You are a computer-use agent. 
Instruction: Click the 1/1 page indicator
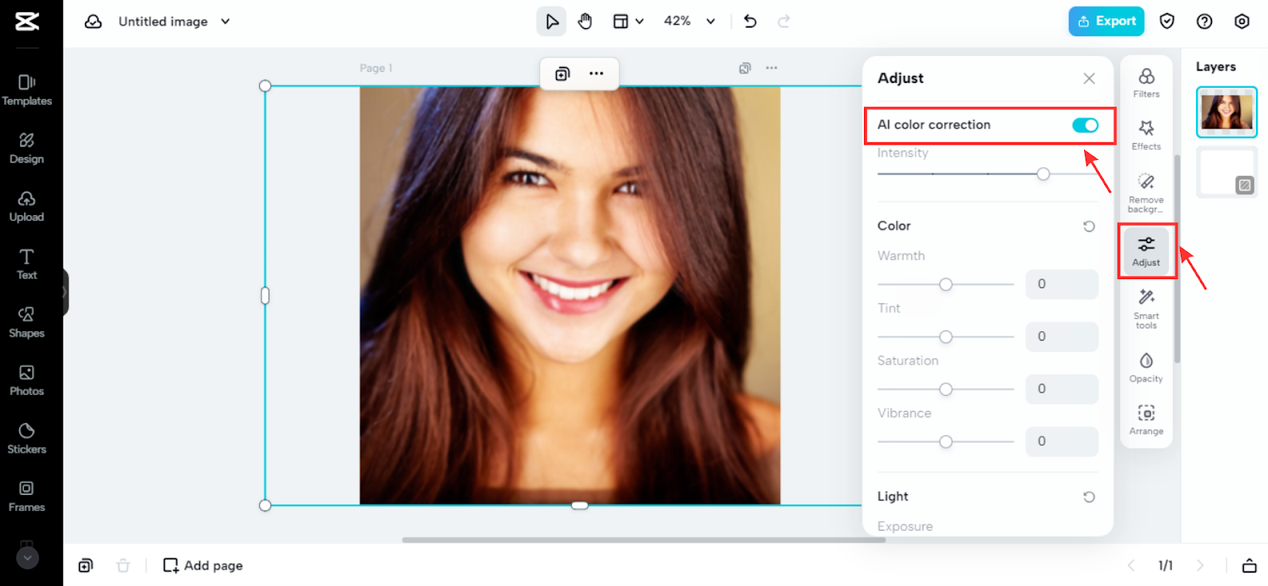[x=1166, y=566]
